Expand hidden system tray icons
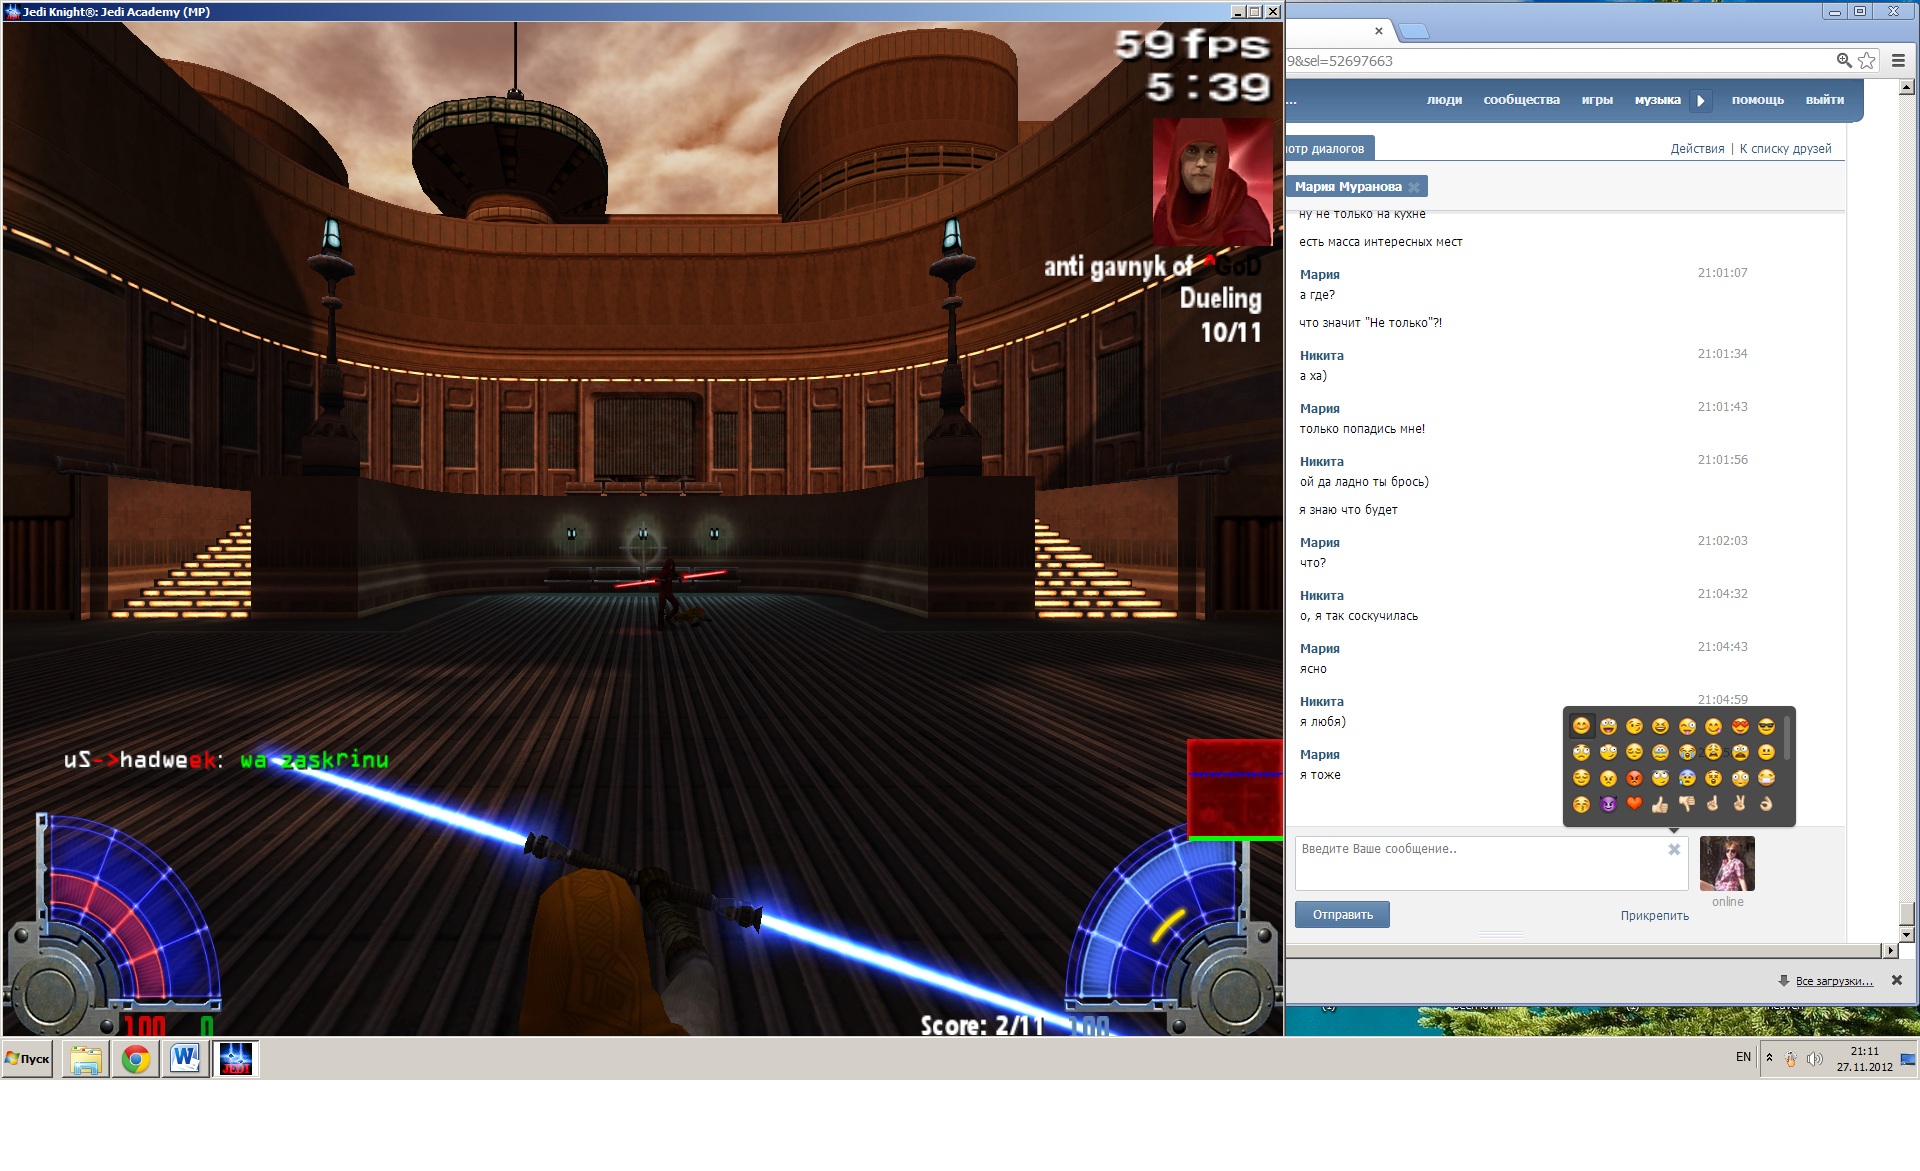Viewport: 1920px width, 1171px height. pyautogui.click(x=1769, y=1058)
